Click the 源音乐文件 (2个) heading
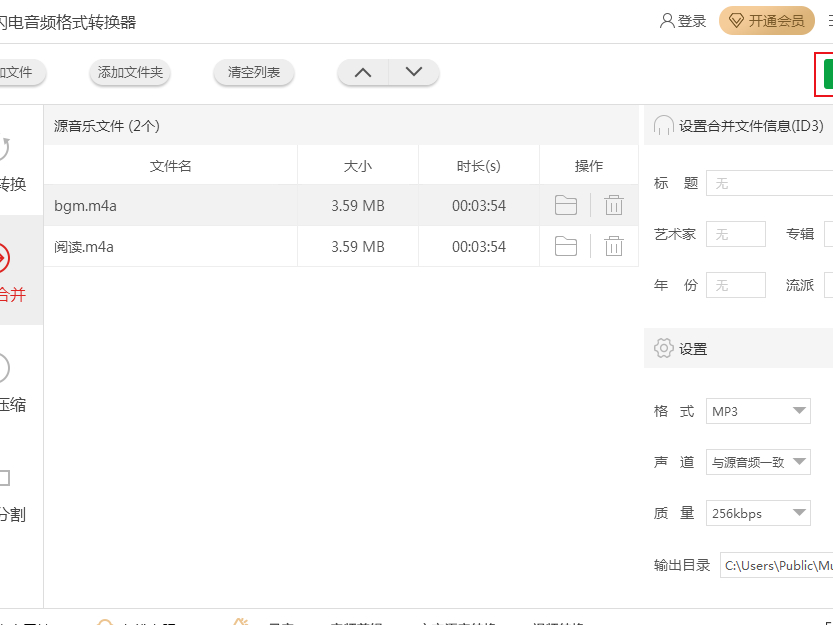The width and height of the screenshot is (833, 625). [107, 126]
